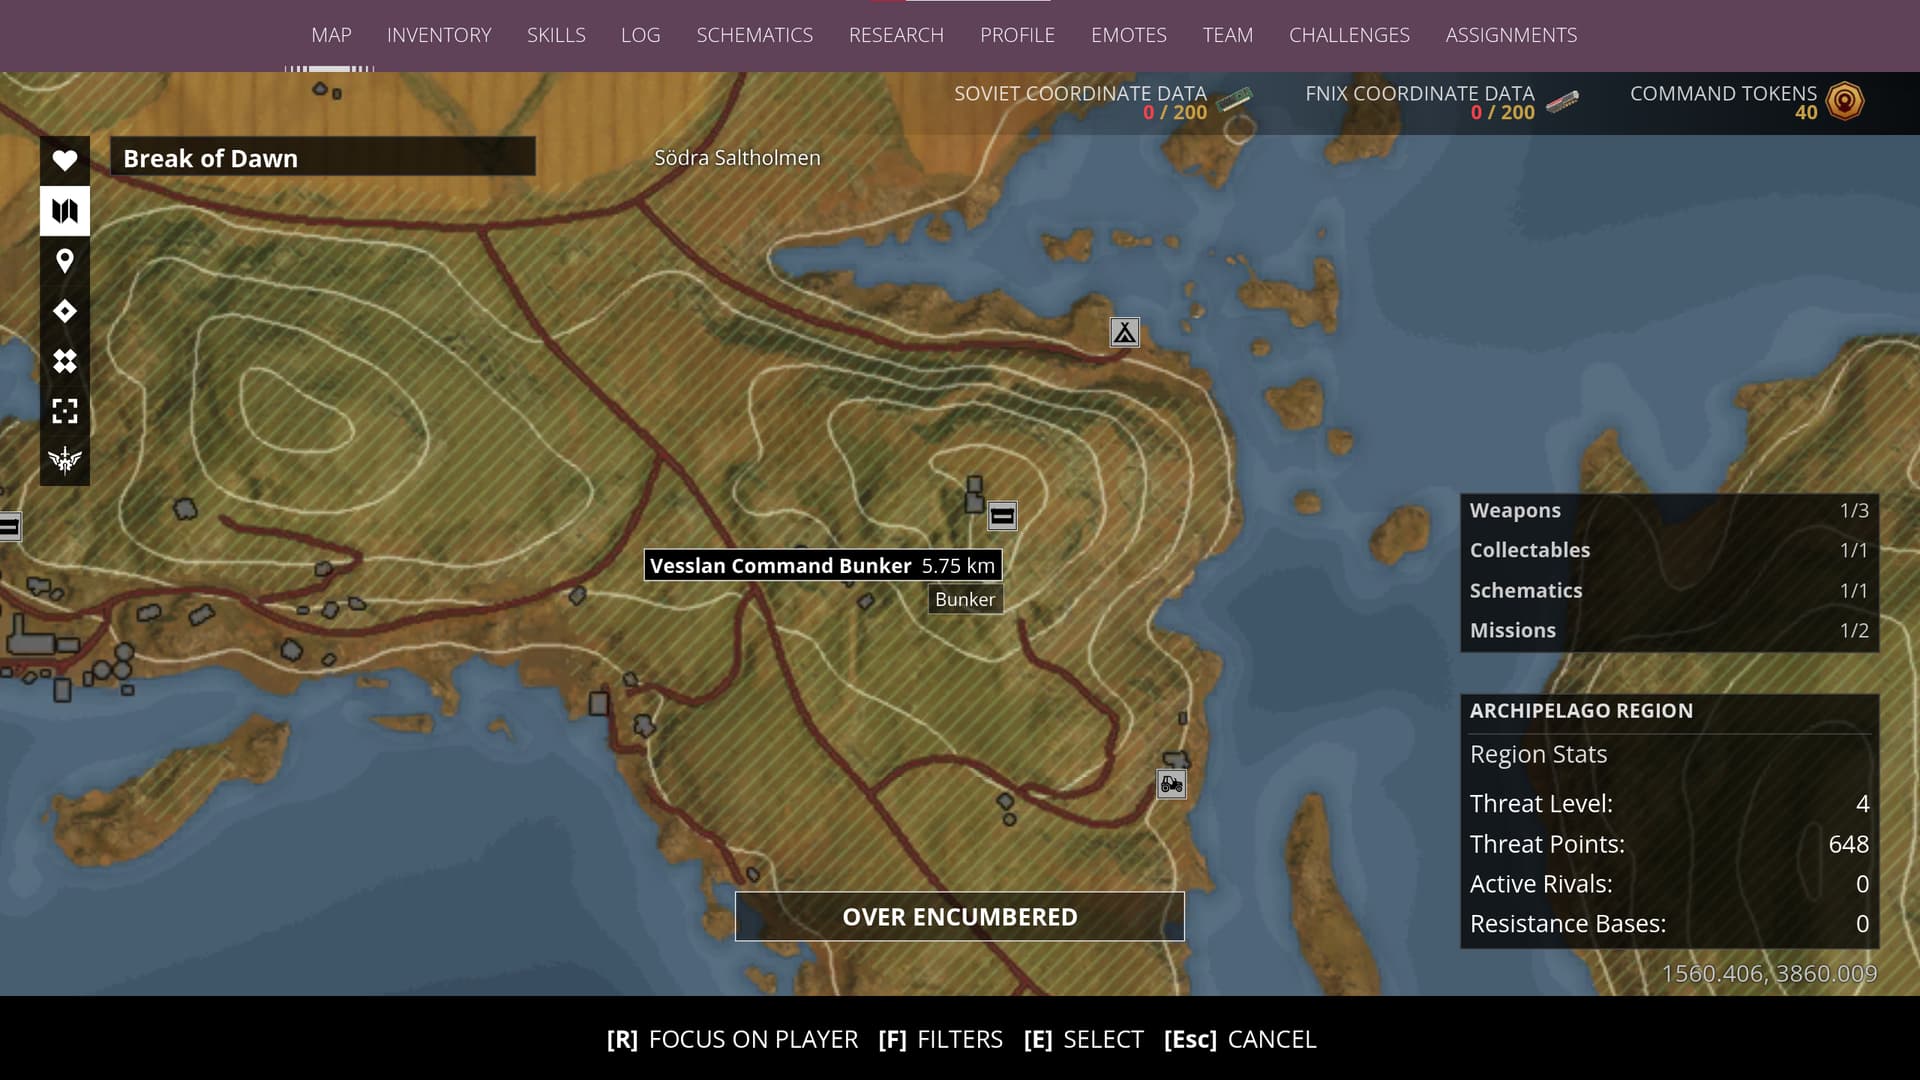Click the Command Tokens coin icon
The height and width of the screenshot is (1080, 1920).
(x=1845, y=101)
